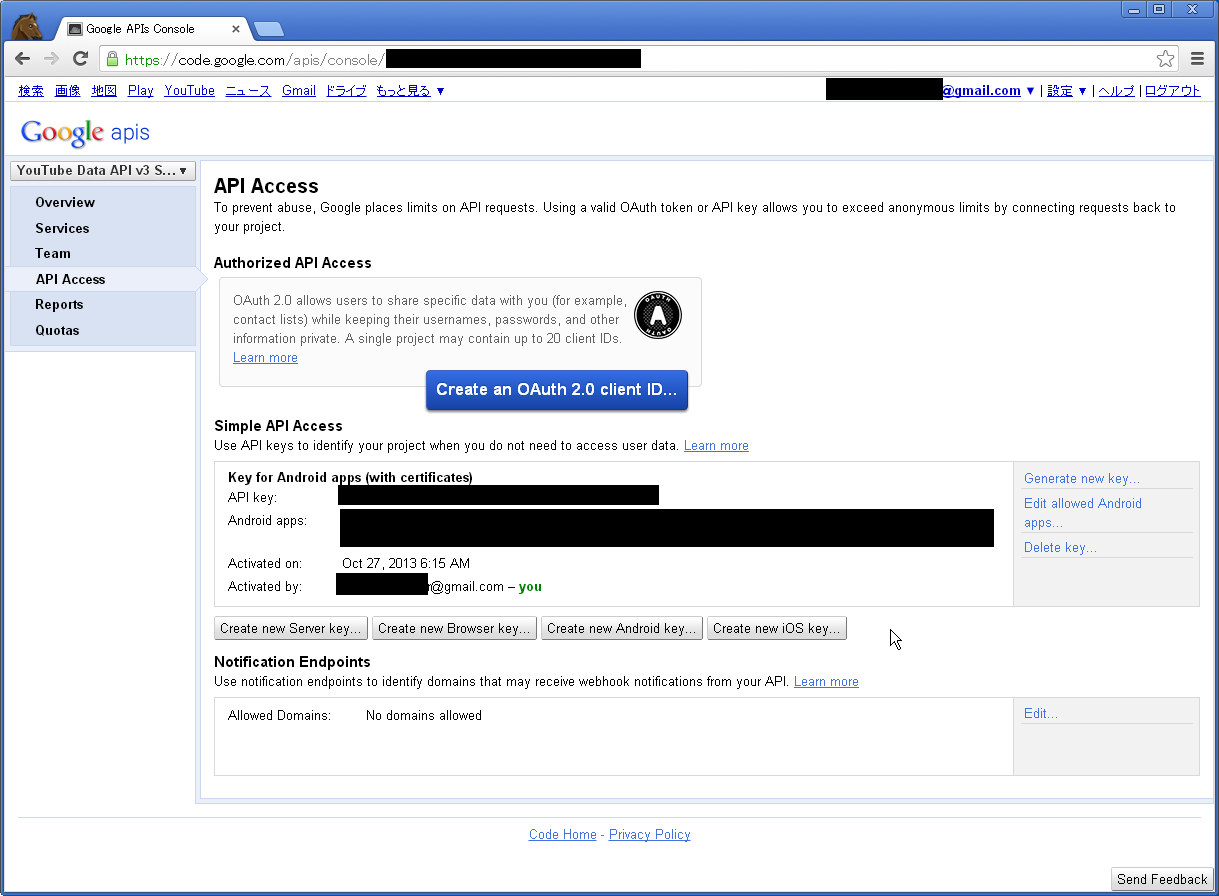Image resolution: width=1219 pixels, height=896 pixels.
Task: Click Edit link for Allowed Domains
Action: pyautogui.click(x=1041, y=713)
